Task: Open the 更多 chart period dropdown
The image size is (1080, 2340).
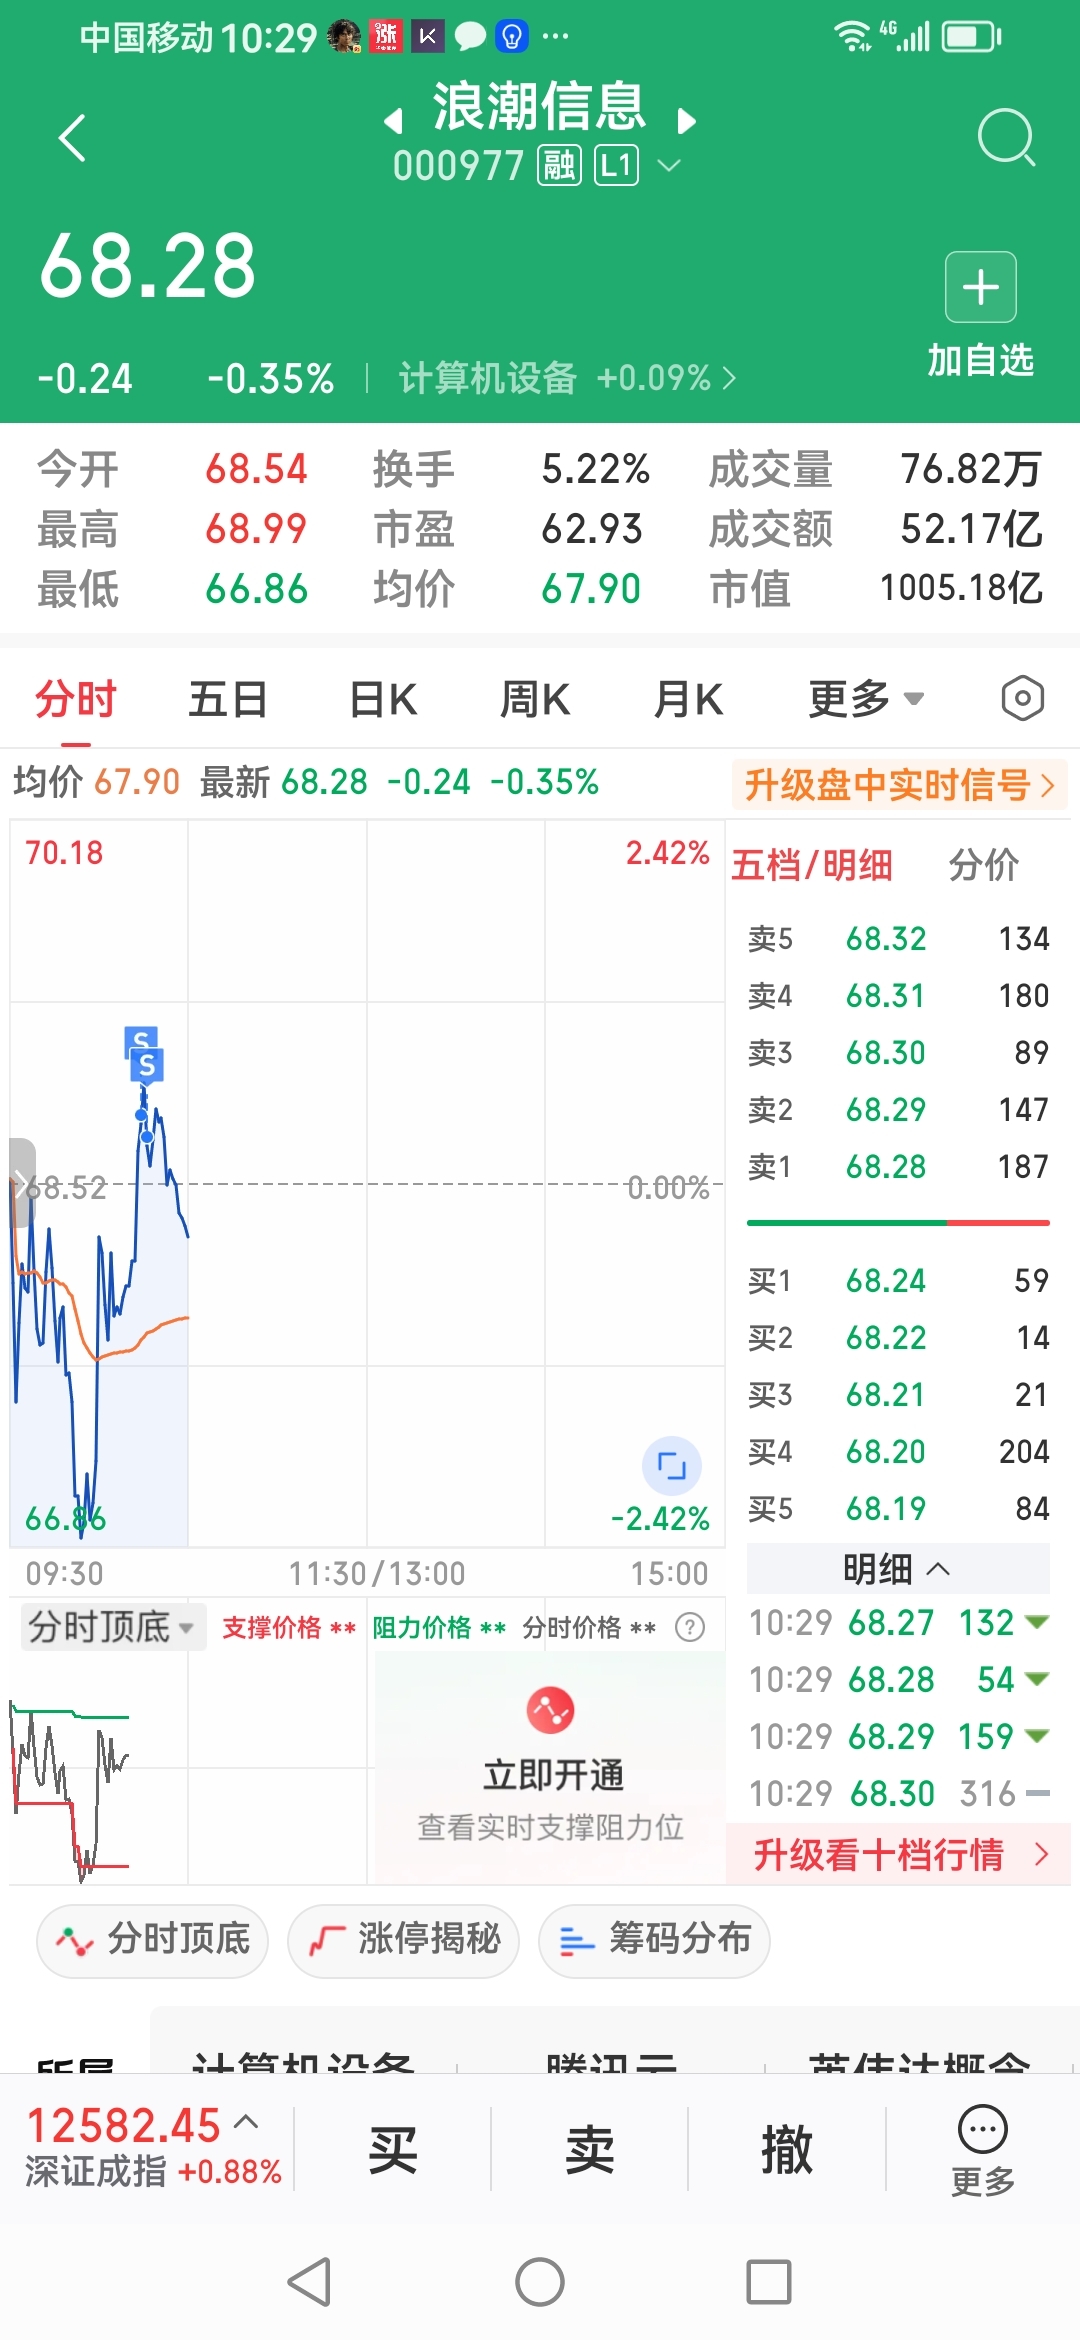Action: click(866, 698)
